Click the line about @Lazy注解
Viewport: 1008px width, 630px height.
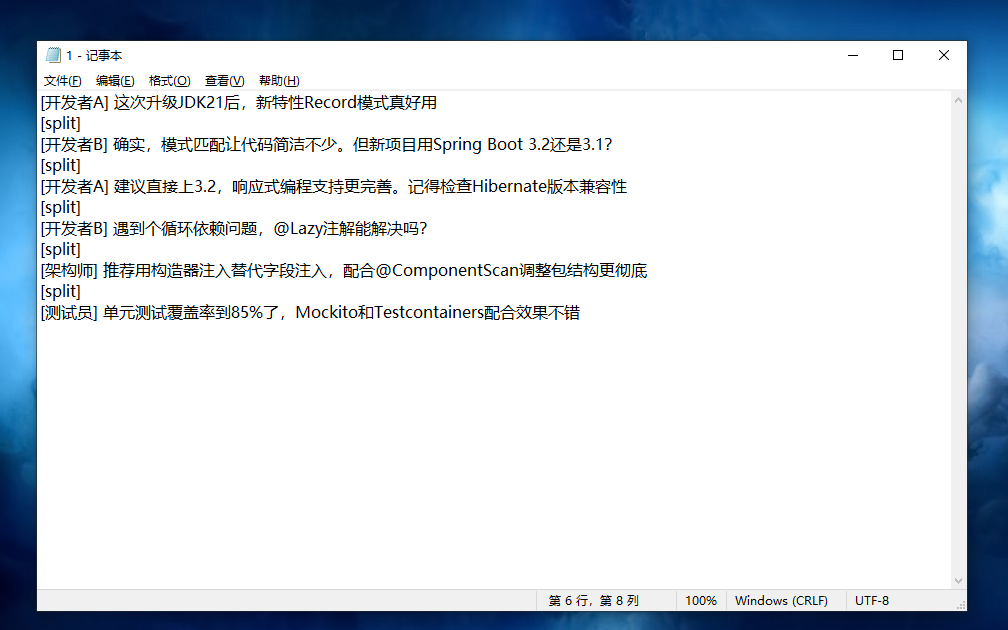(x=234, y=229)
